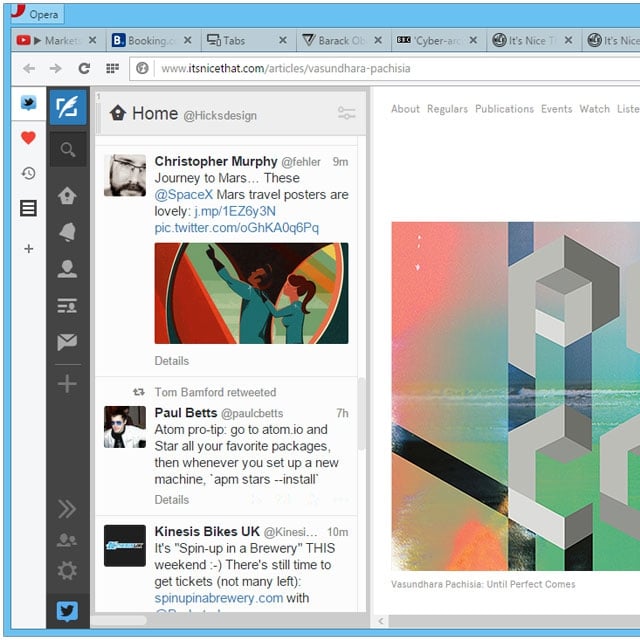Toggle Home column filter settings
Viewport: 640px width, 640px height.
[x=347, y=113]
